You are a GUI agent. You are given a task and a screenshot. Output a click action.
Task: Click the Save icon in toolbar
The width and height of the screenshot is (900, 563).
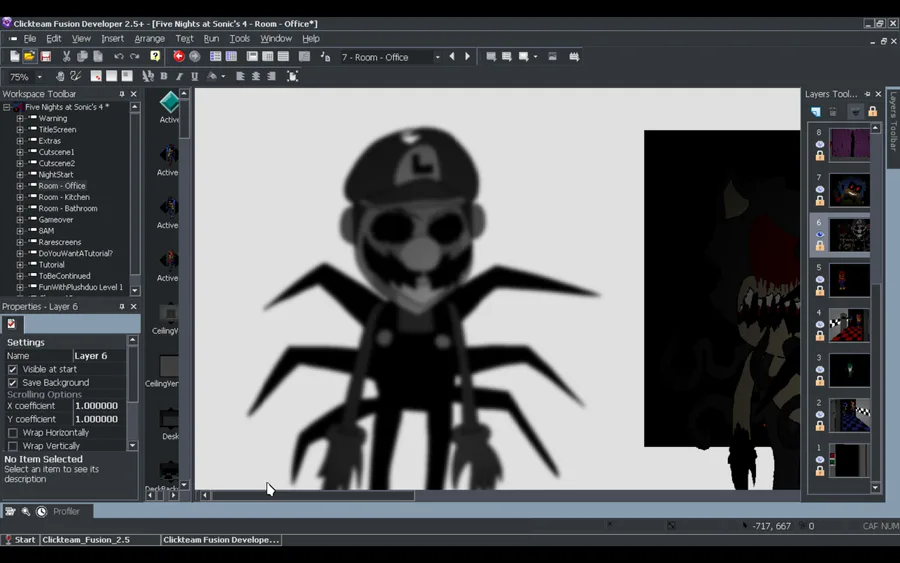coord(45,57)
